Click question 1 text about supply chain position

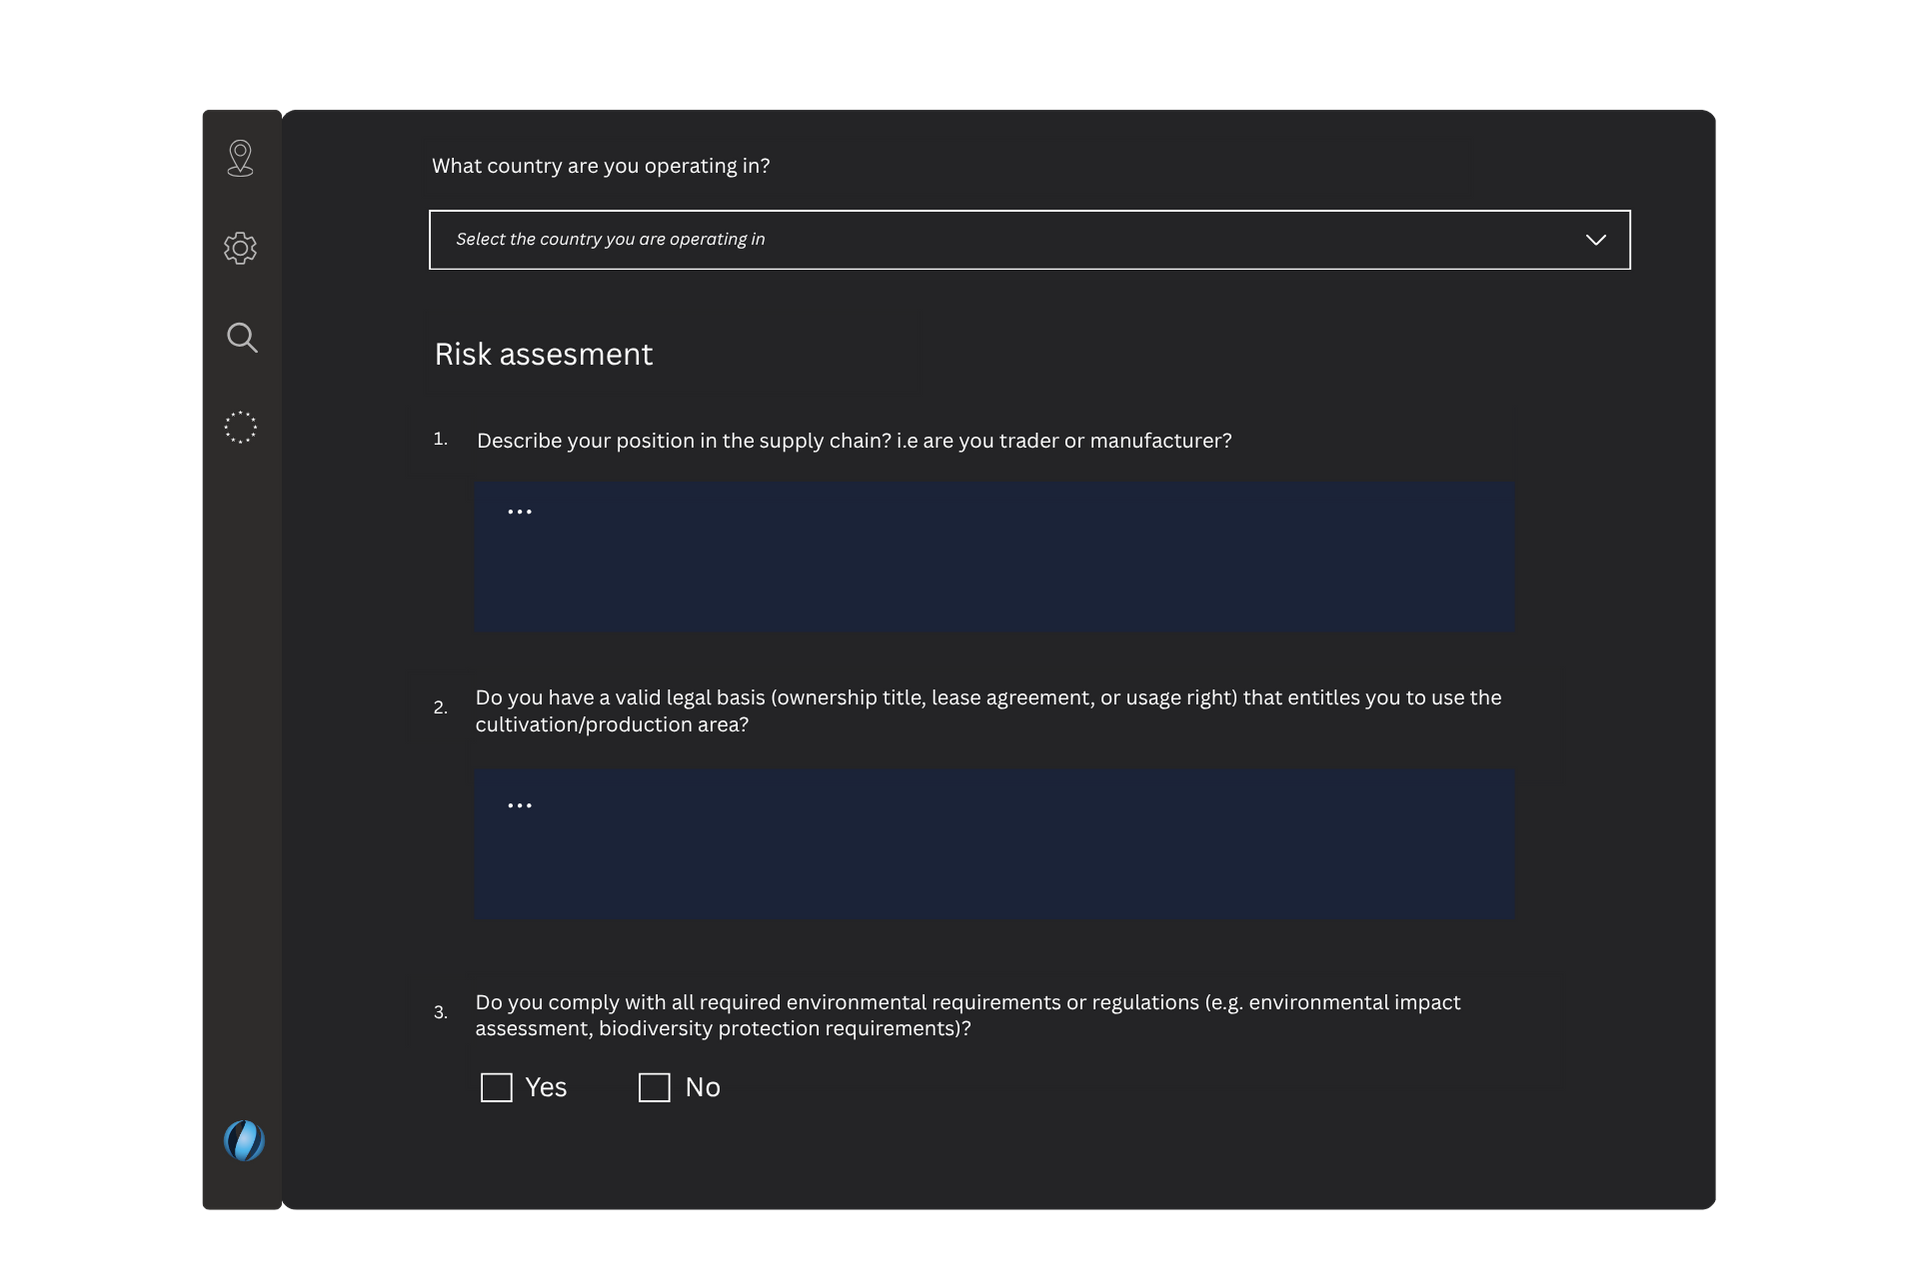tap(854, 441)
